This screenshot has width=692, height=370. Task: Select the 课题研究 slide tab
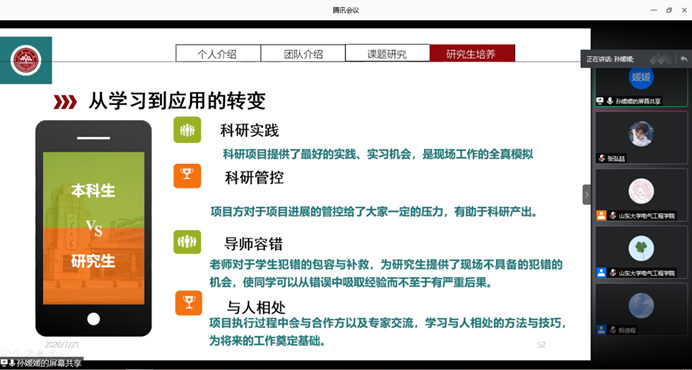tap(387, 53)
